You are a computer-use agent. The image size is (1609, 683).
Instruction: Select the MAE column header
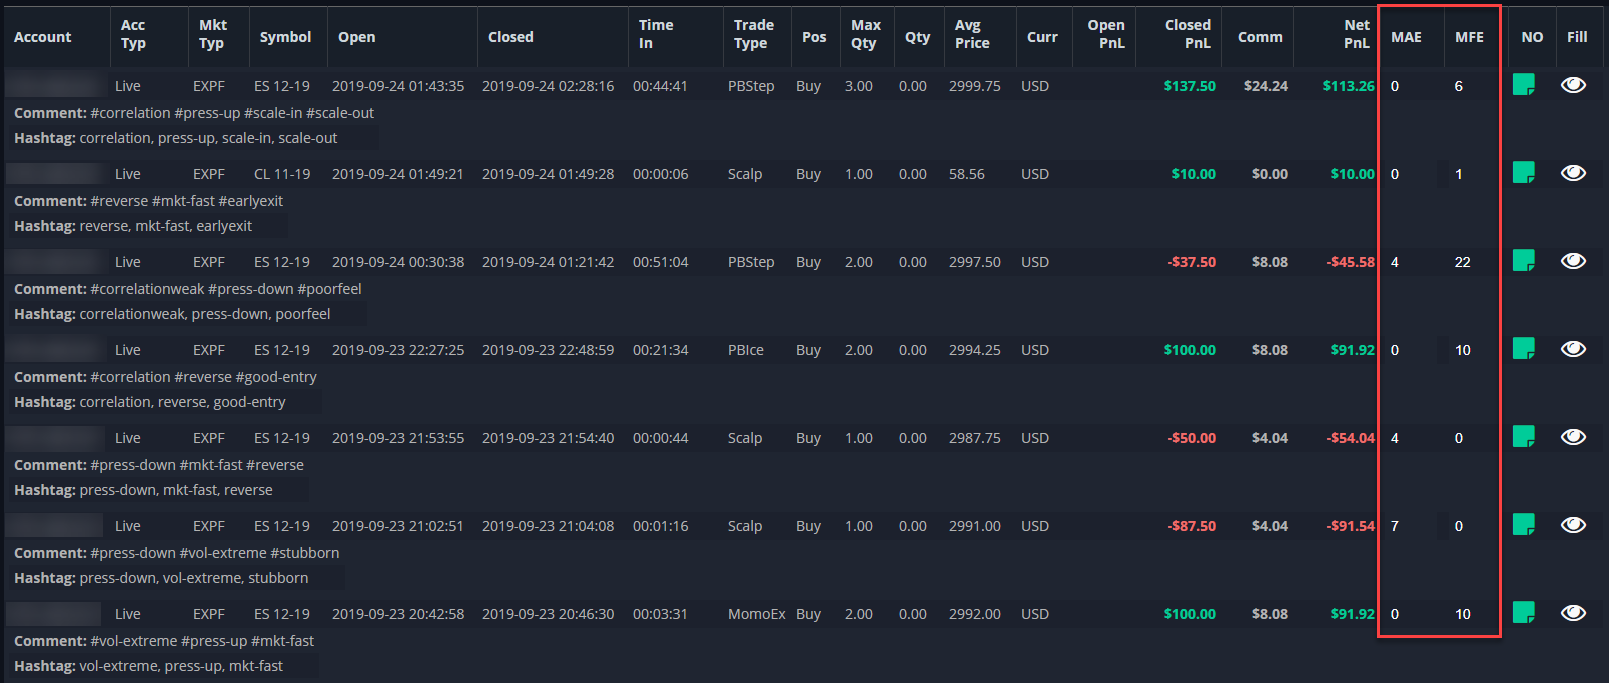1406,37
